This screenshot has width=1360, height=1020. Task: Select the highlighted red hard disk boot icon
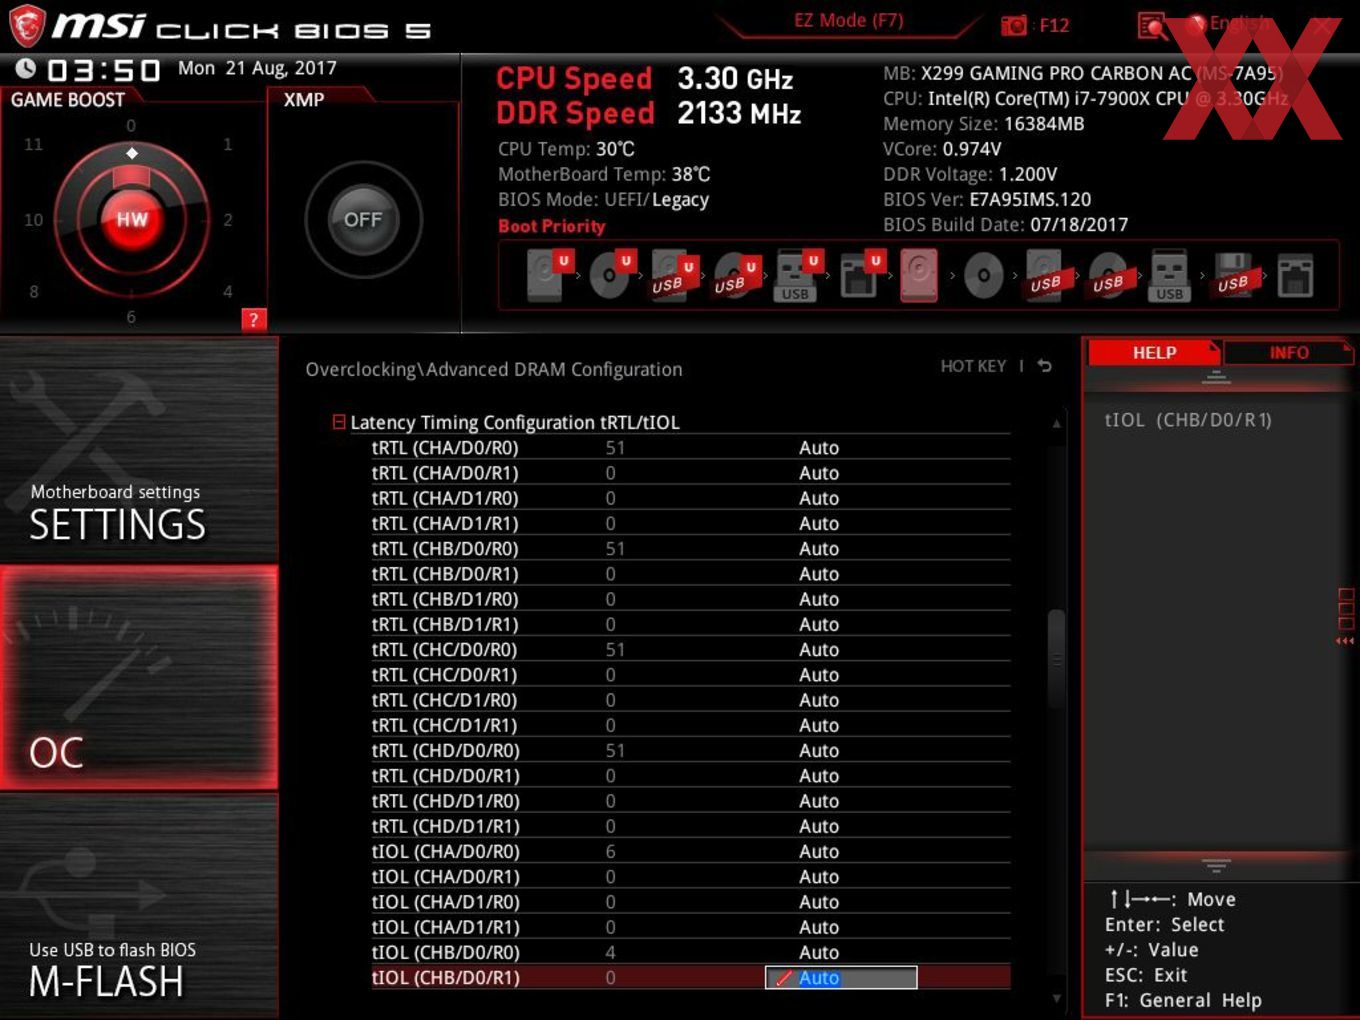coord(920,275)
